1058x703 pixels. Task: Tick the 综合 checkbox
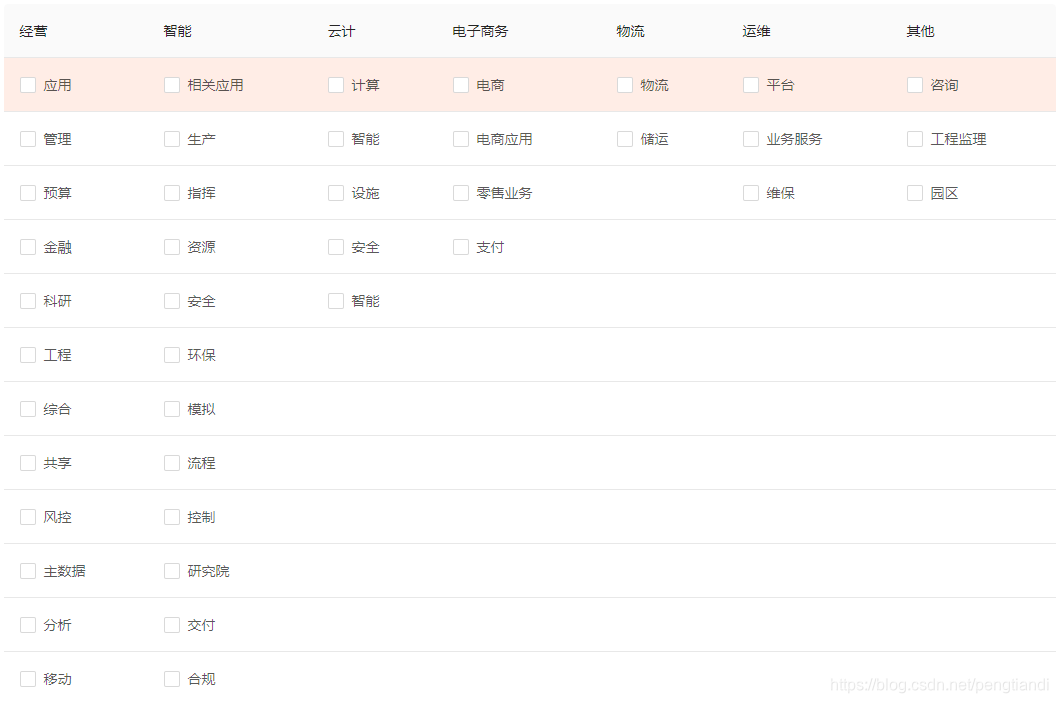pyautogui.click(x=28, y=409)
